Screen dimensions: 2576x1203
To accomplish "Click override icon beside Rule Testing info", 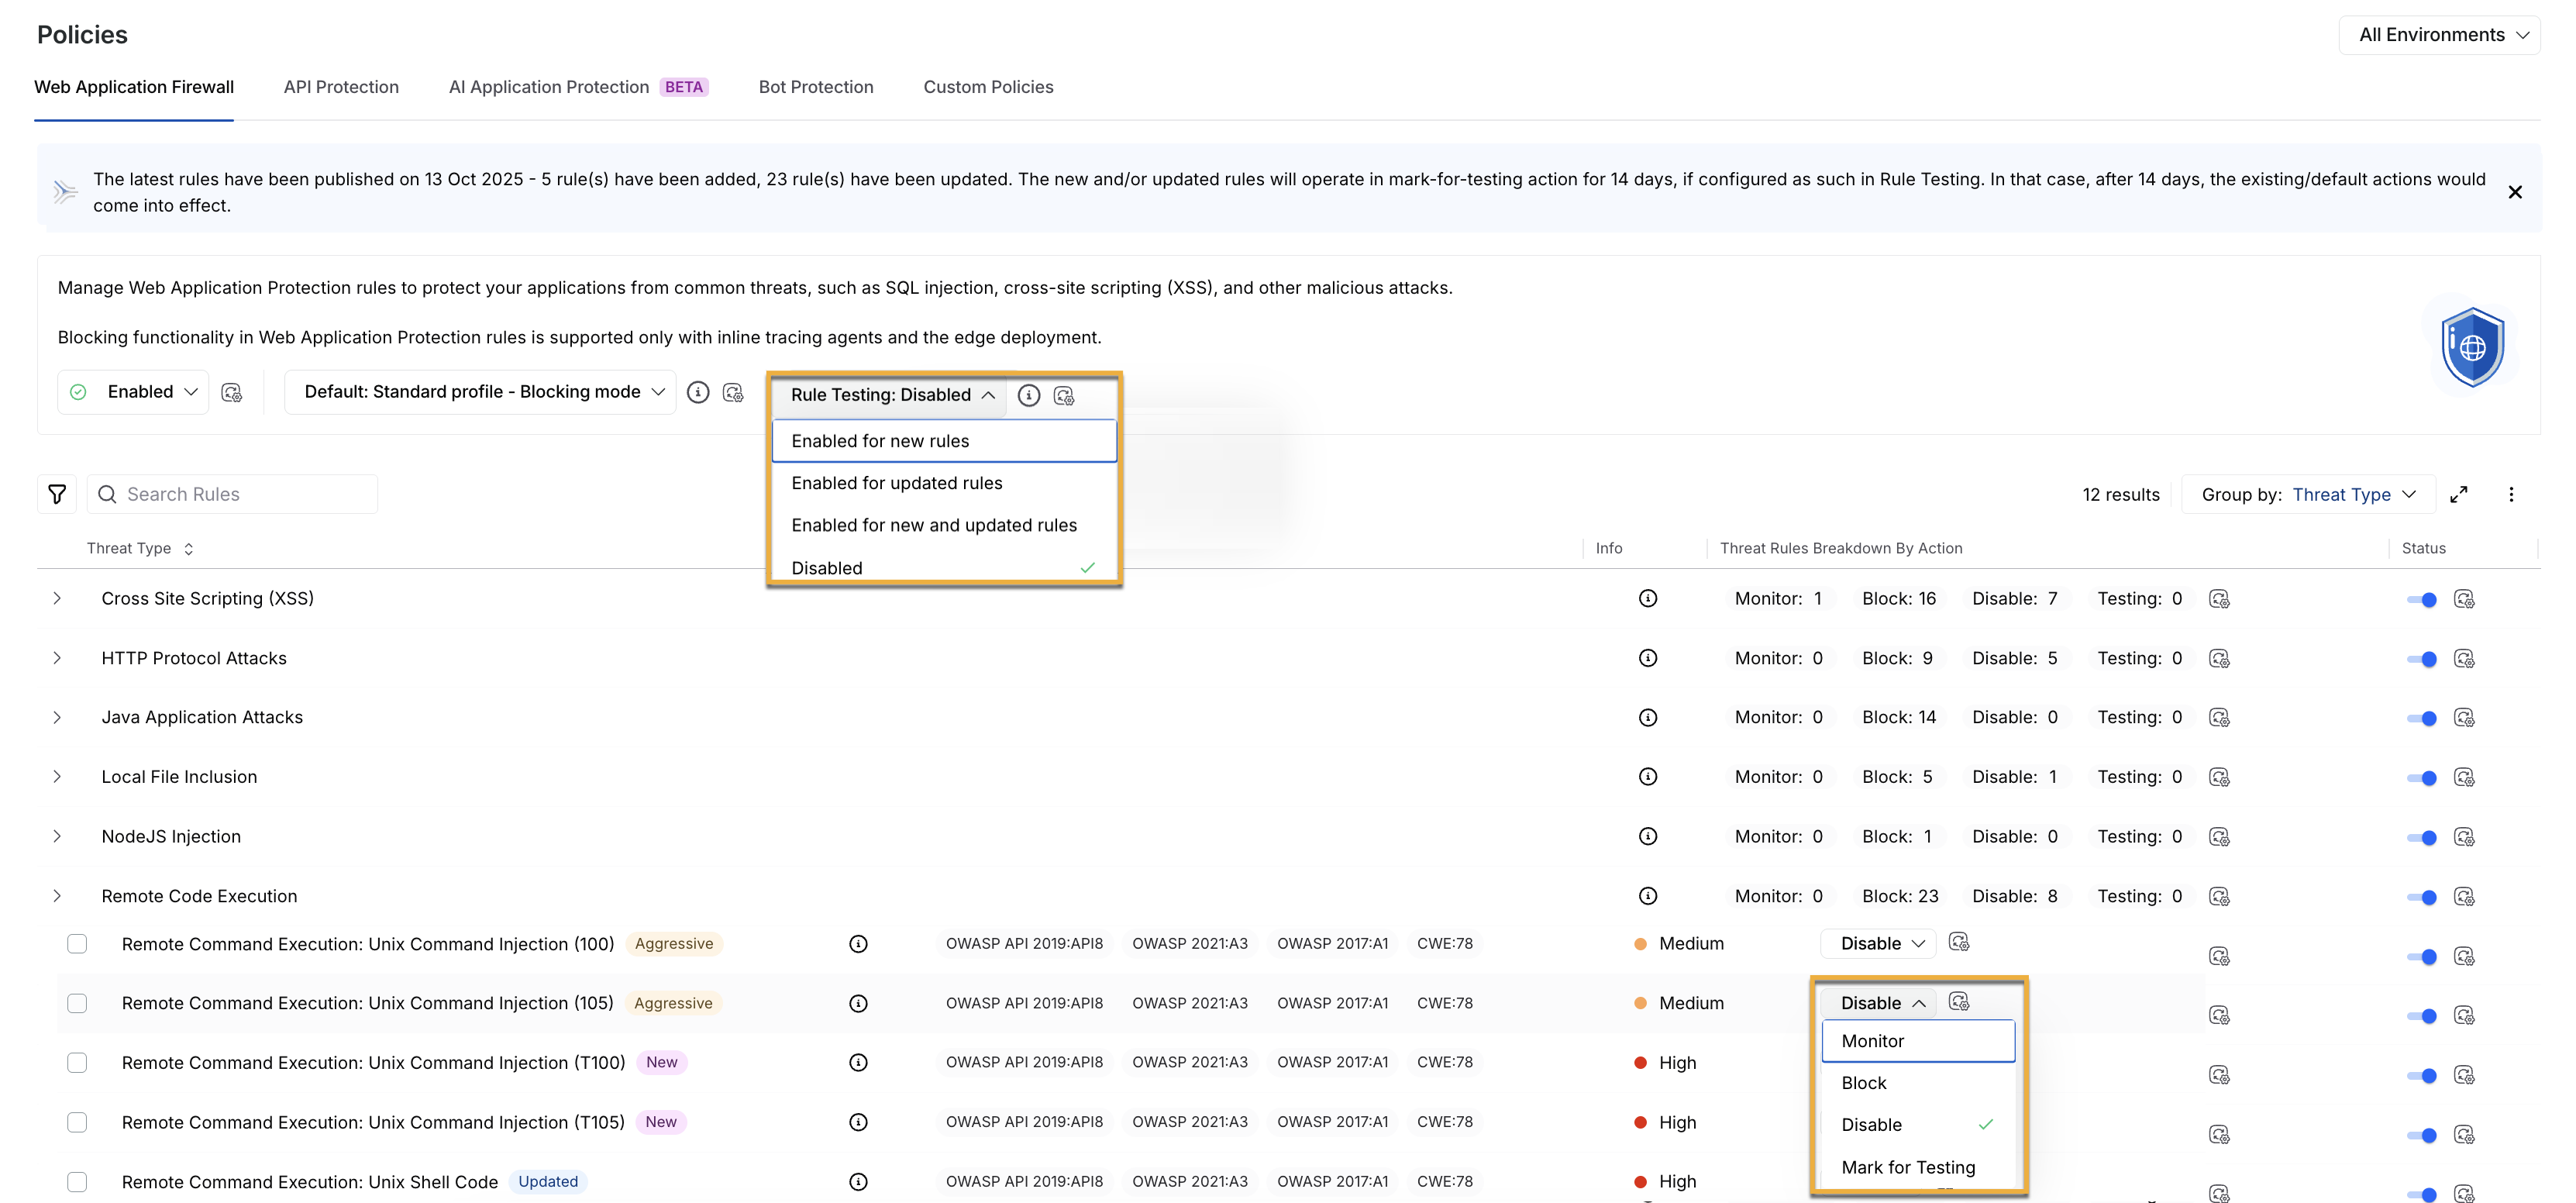I will click(1064, 395).
